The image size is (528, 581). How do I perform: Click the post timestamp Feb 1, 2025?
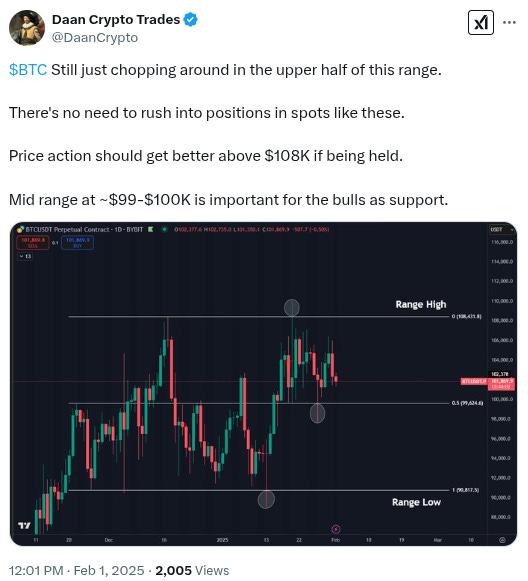pyautogui.click(x=109, y=570)
